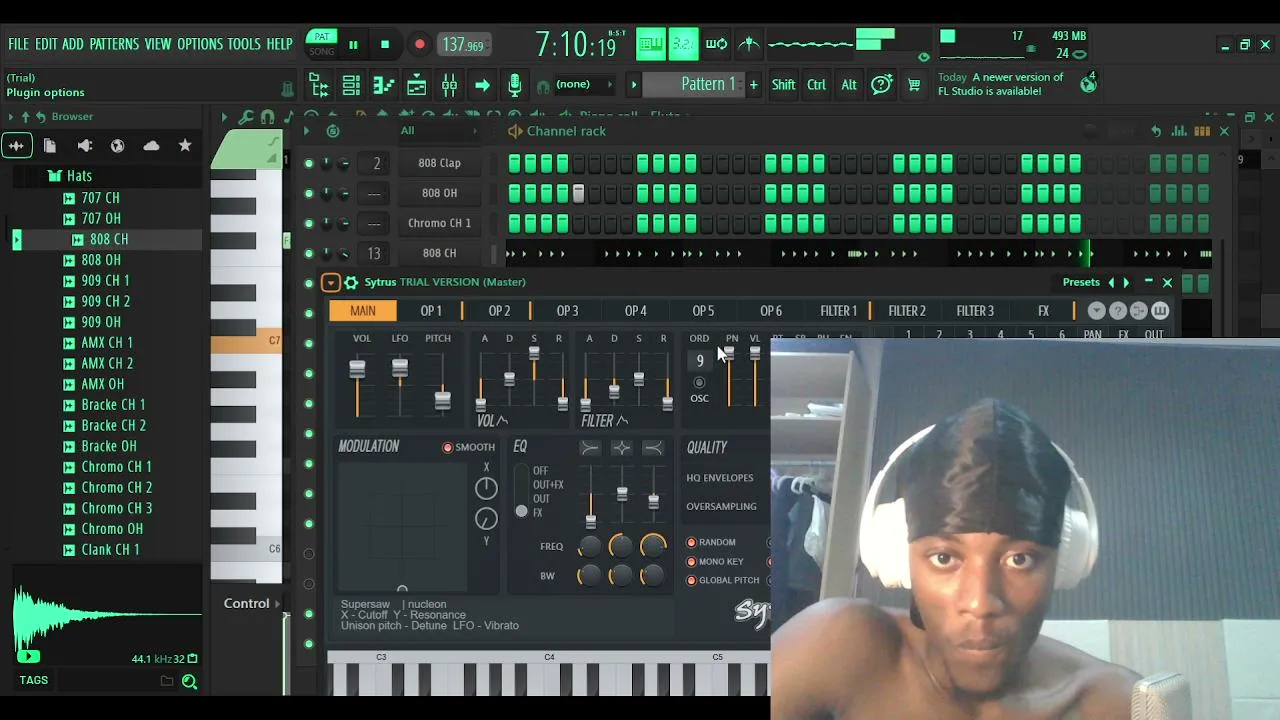The image size is (1280, 720).
Task: Toggle the record button
Action: point(420,44)
